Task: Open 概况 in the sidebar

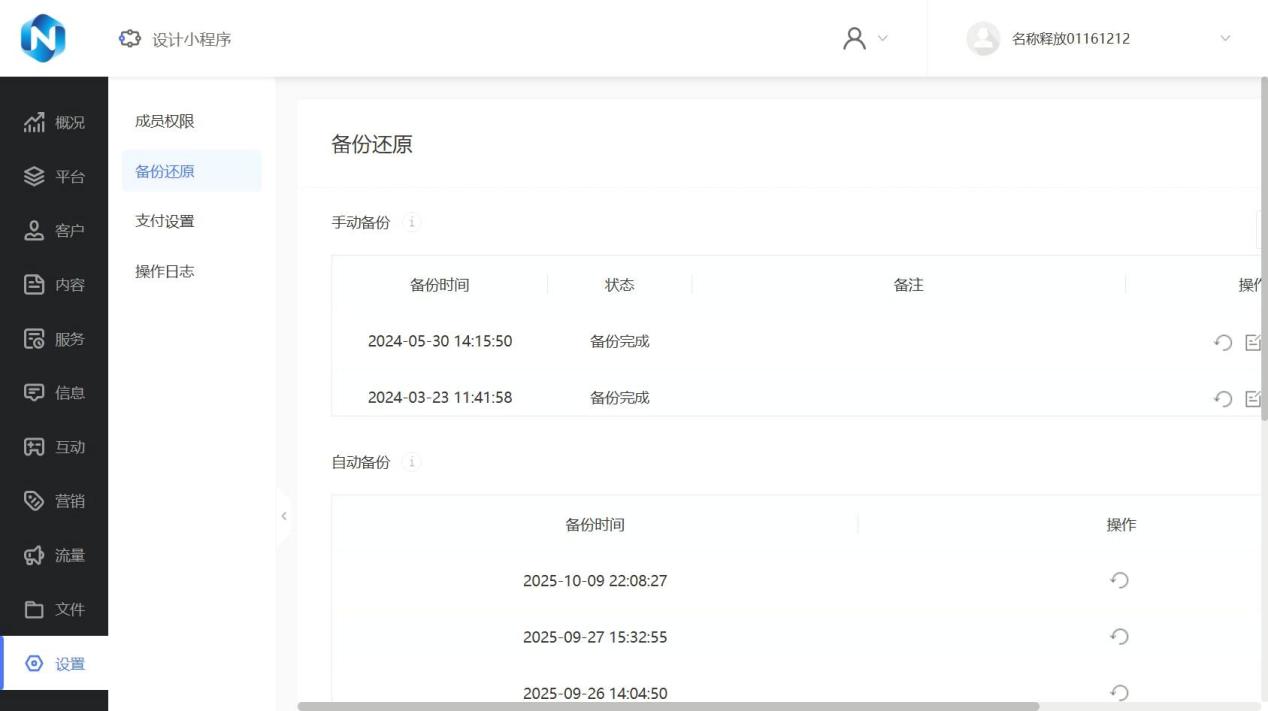Action: 55,123
